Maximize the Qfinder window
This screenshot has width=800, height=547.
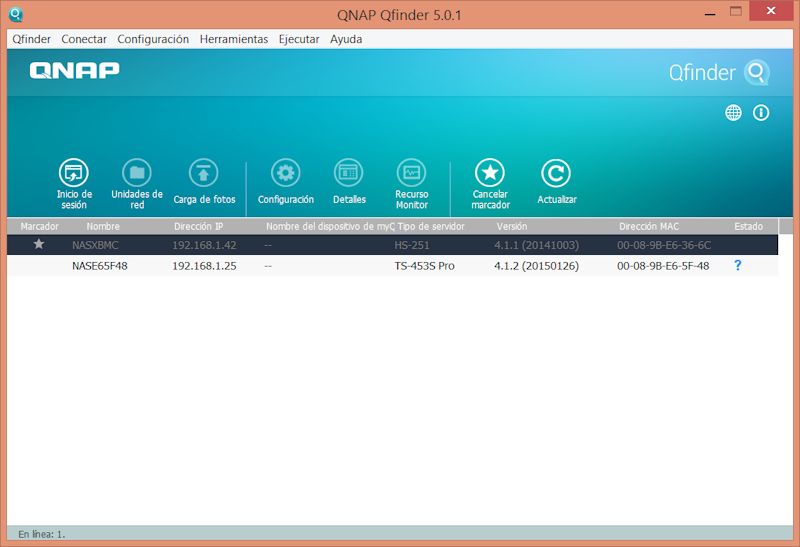pyautogui.click(x=736, y=12)
